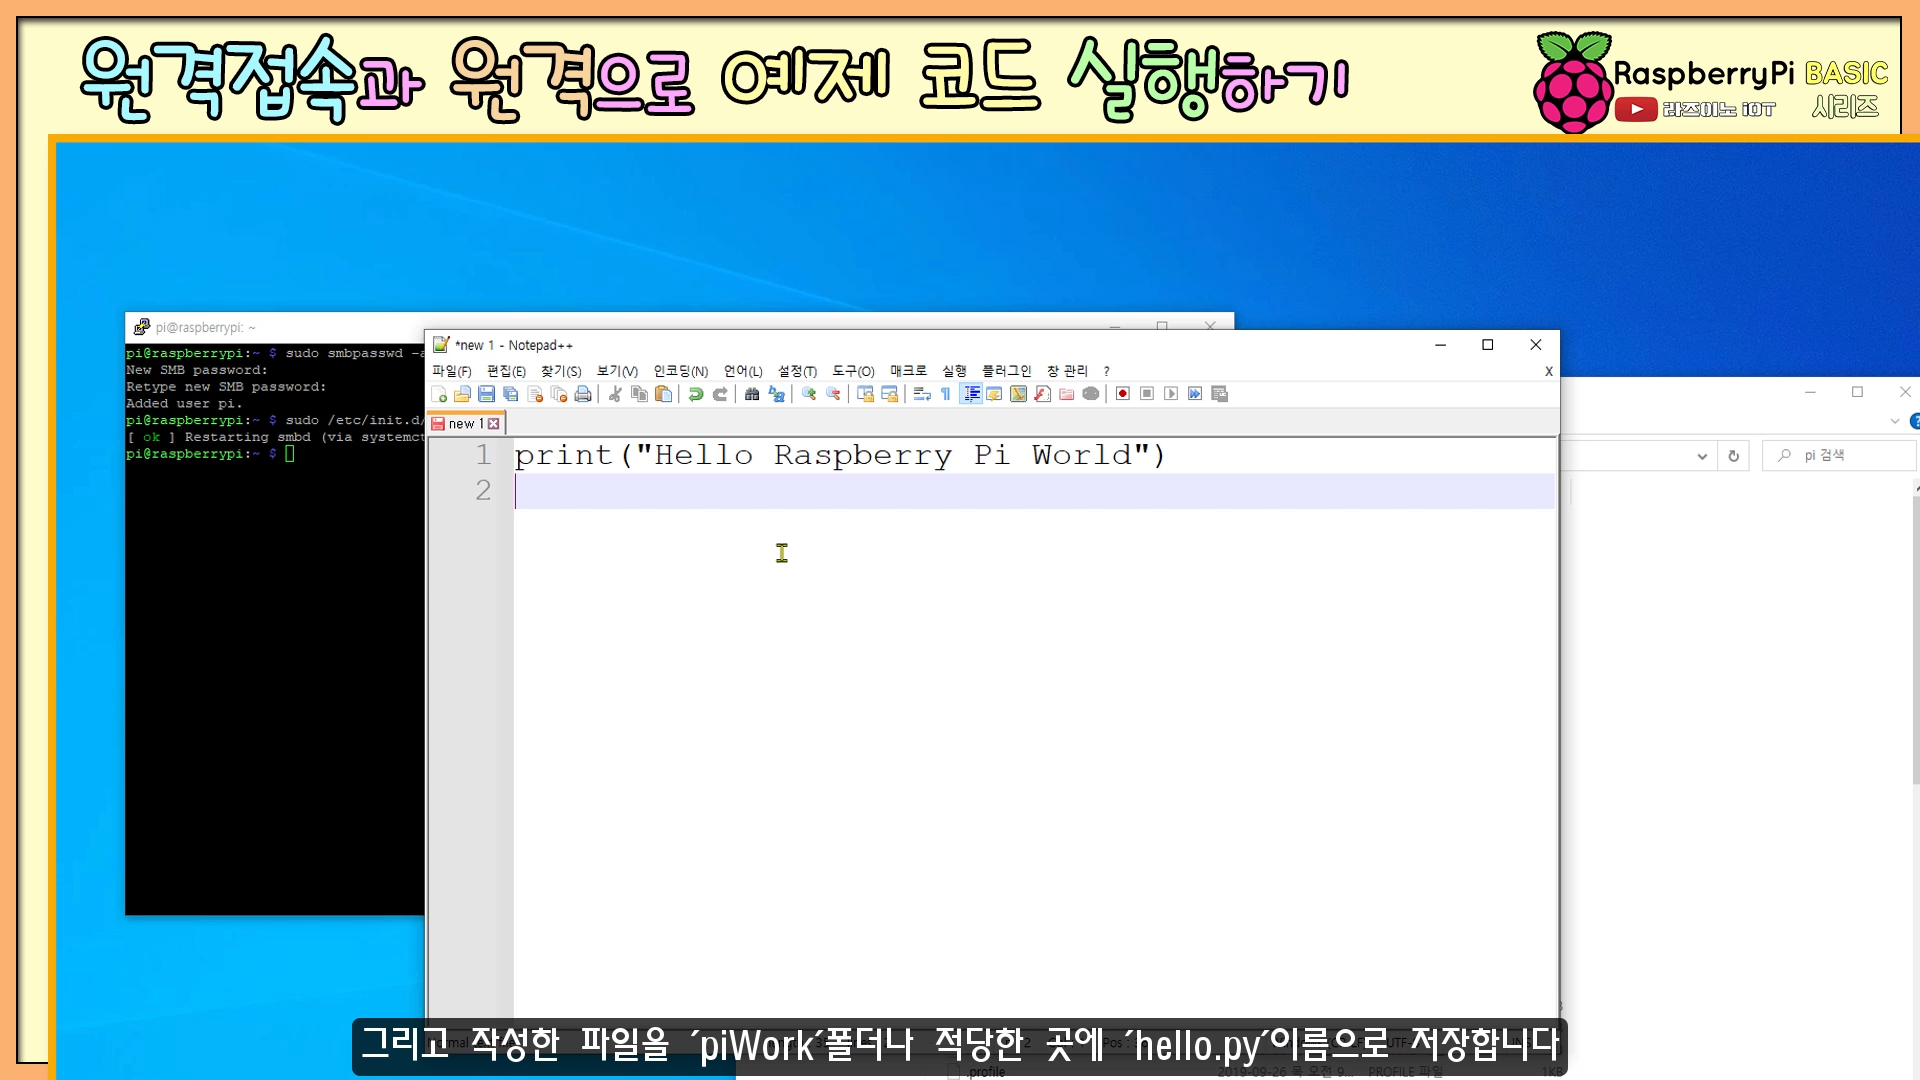Expand the Explorer address bar dropdown
Viewport: 1920px width, 1080px height.
coord(1702,456)
